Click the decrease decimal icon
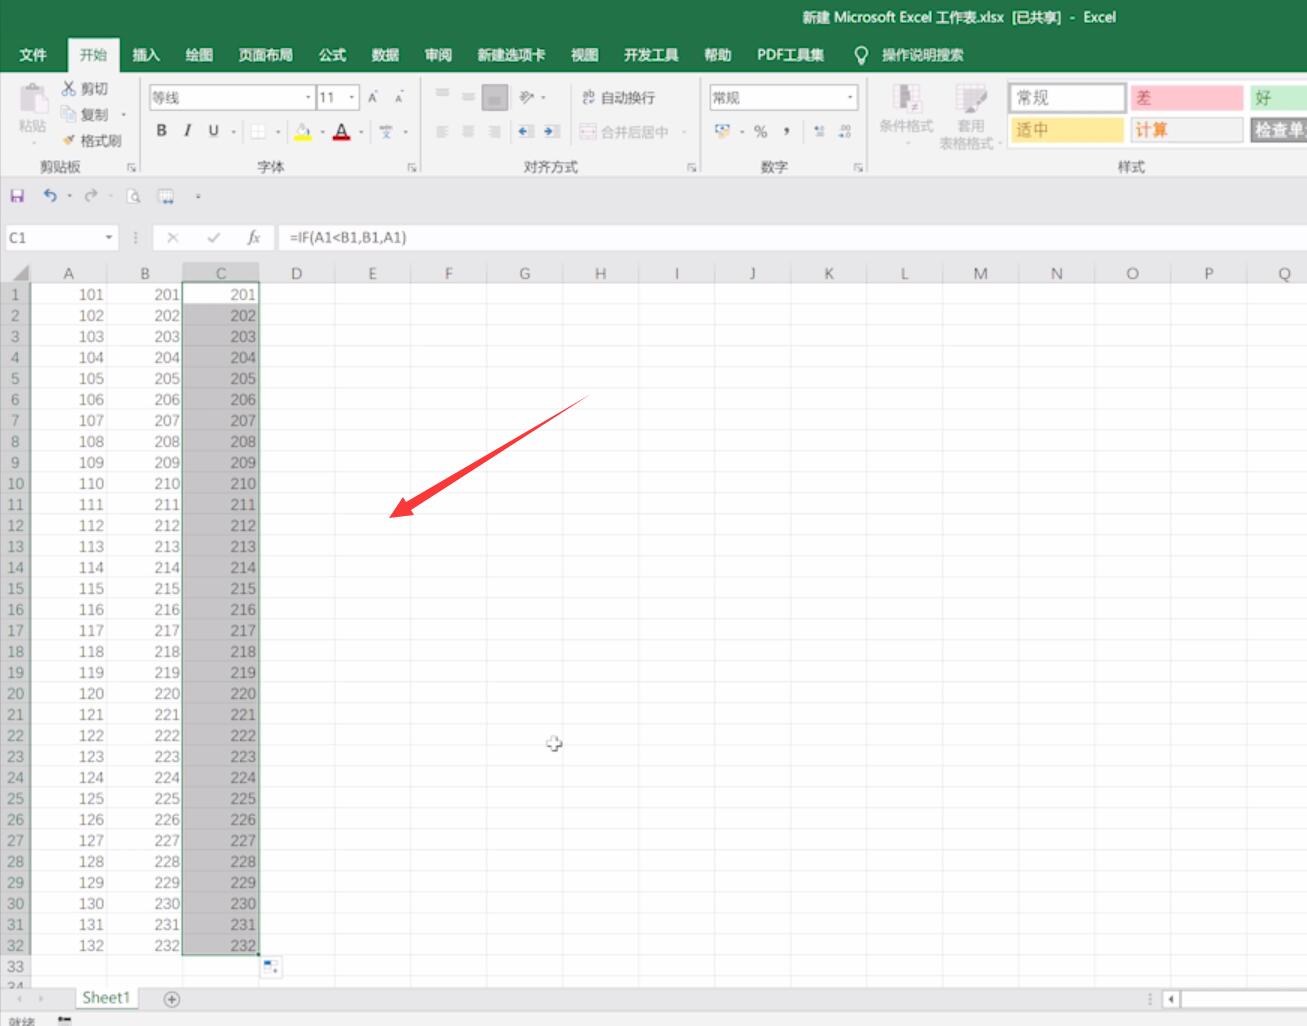Image resolution: width=1307 pixels, height=1026 pixels. [x=845, y=131]
